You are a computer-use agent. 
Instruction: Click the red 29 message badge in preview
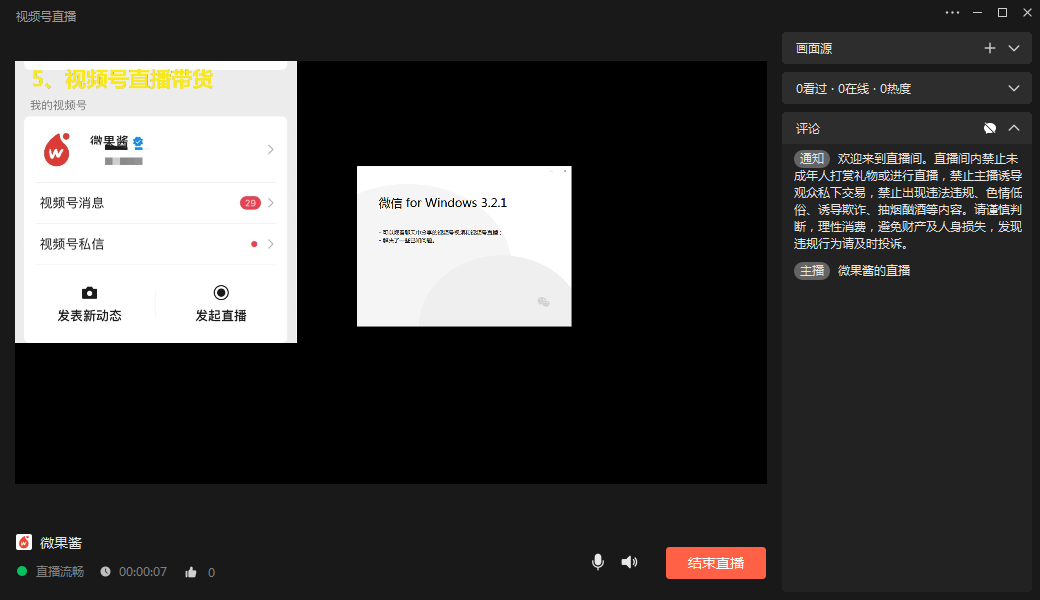250,203
